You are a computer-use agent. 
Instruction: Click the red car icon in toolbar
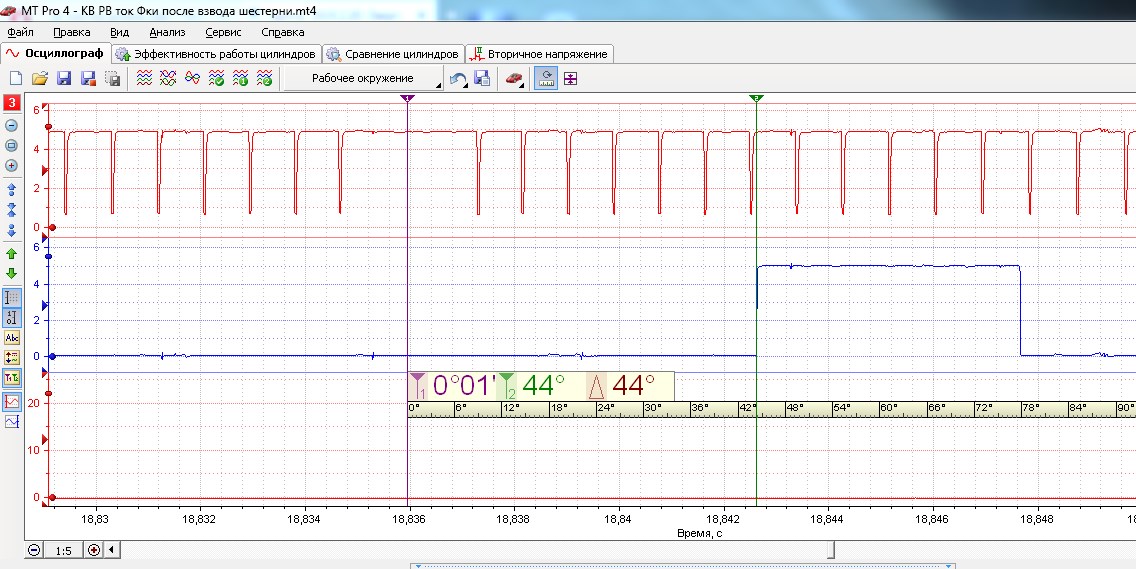point(514,79)
